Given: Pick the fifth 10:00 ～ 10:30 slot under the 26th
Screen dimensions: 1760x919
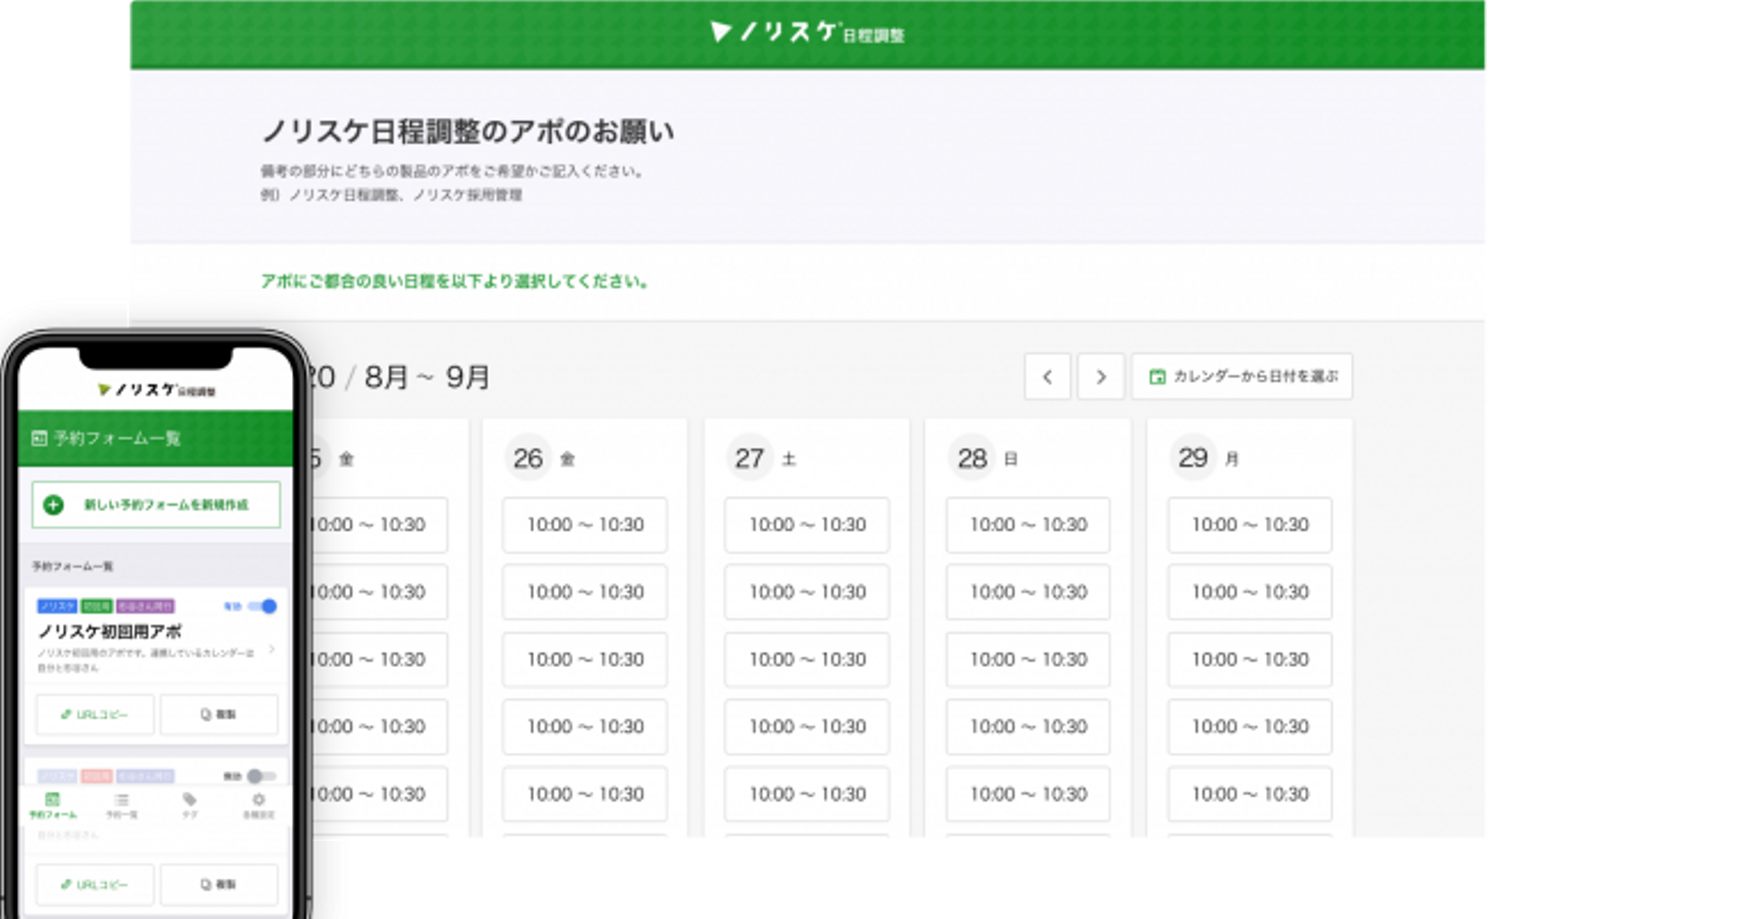Looking at the screenshot, I should [x=585, y=794].
